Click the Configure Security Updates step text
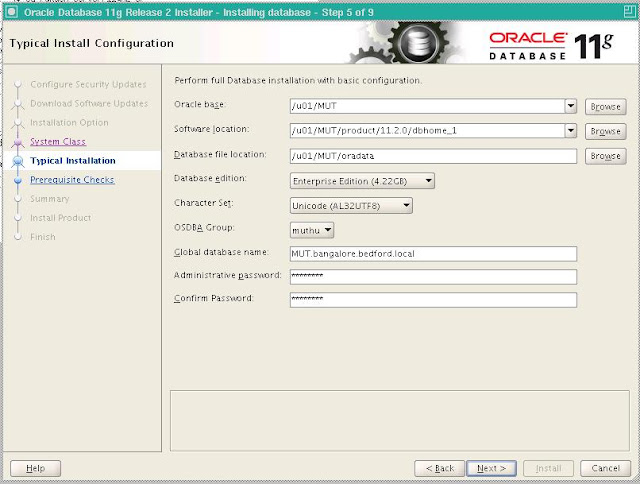 point(88,84)
